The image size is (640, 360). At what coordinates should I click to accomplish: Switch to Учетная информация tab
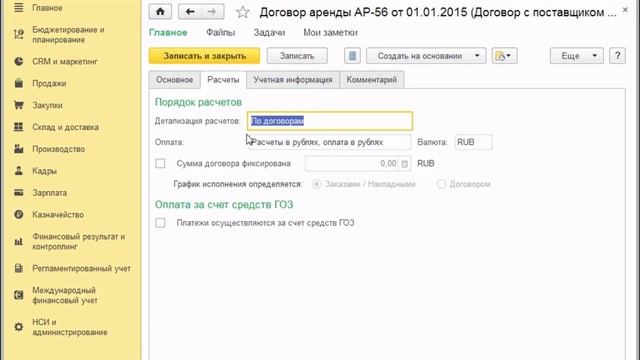click(x=293, y=80)
